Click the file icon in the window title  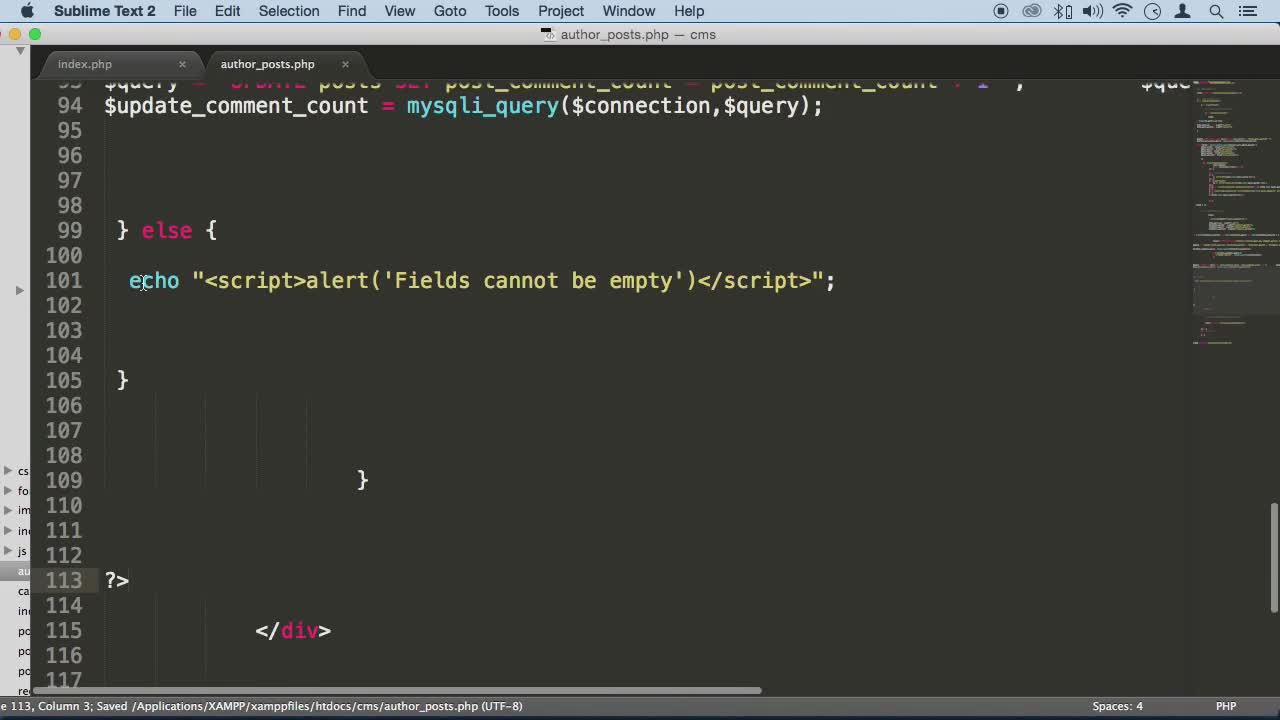pyautogui.click(x=547, y=34)
